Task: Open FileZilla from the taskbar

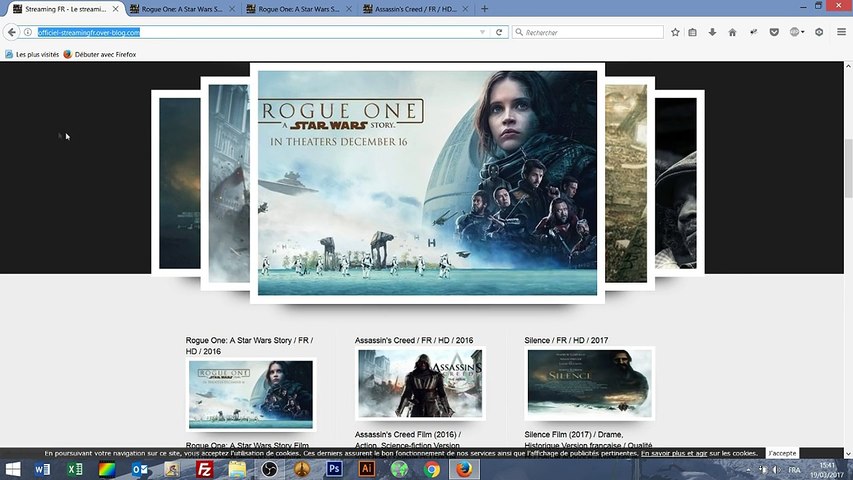Action: (x=205, y=469)
